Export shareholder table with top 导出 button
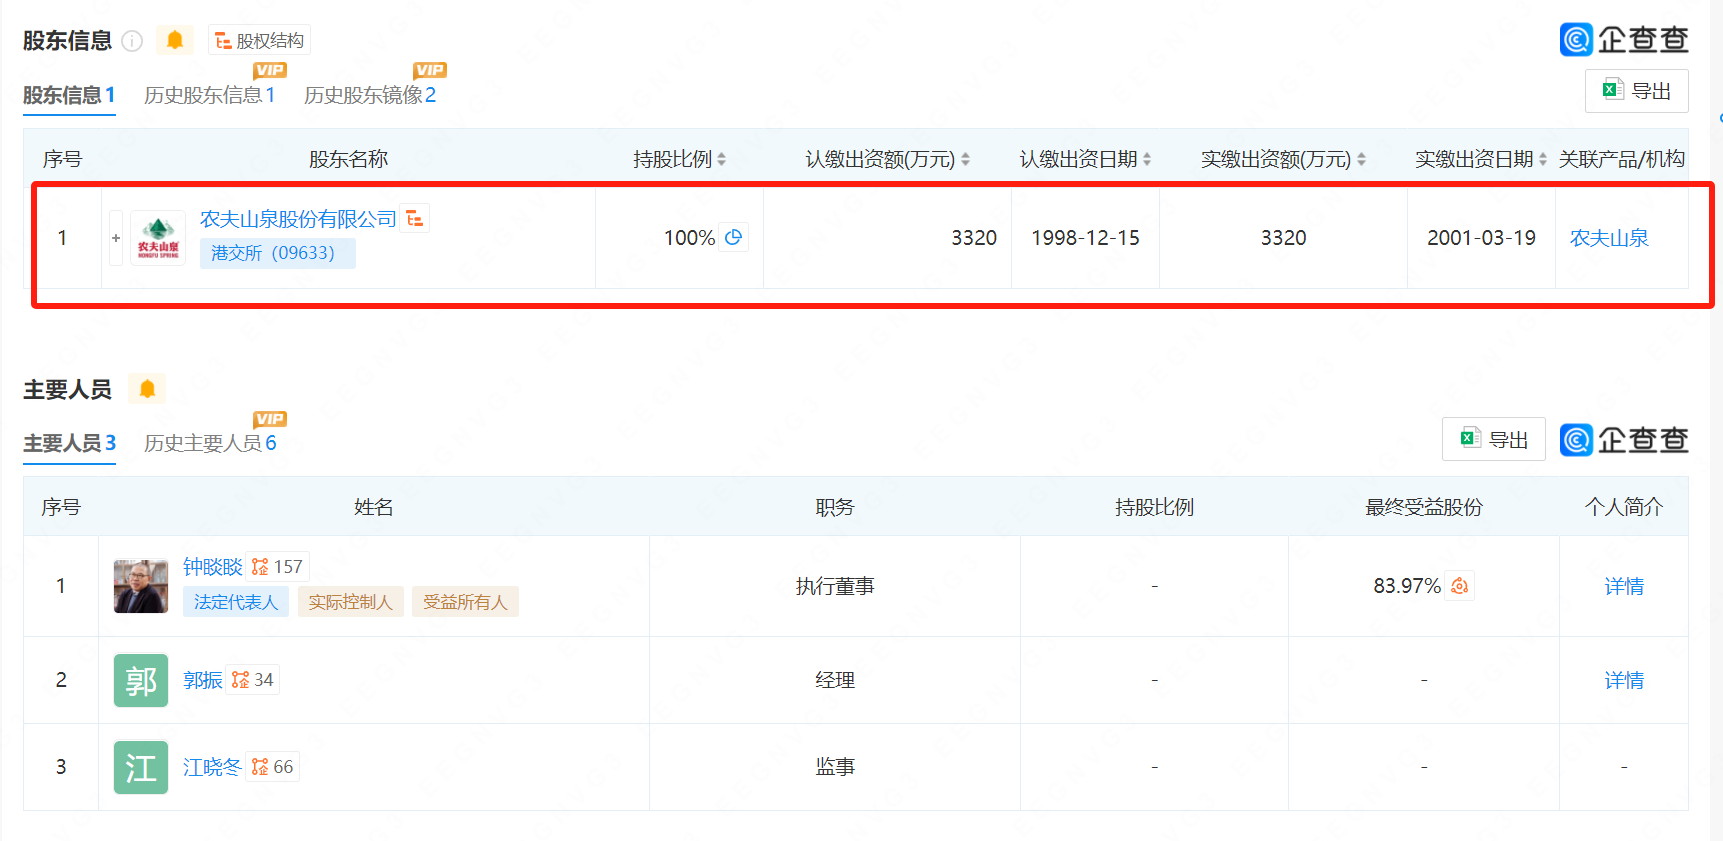The height and width of the screenshot is (841, 1723). tap(1637, 91)
